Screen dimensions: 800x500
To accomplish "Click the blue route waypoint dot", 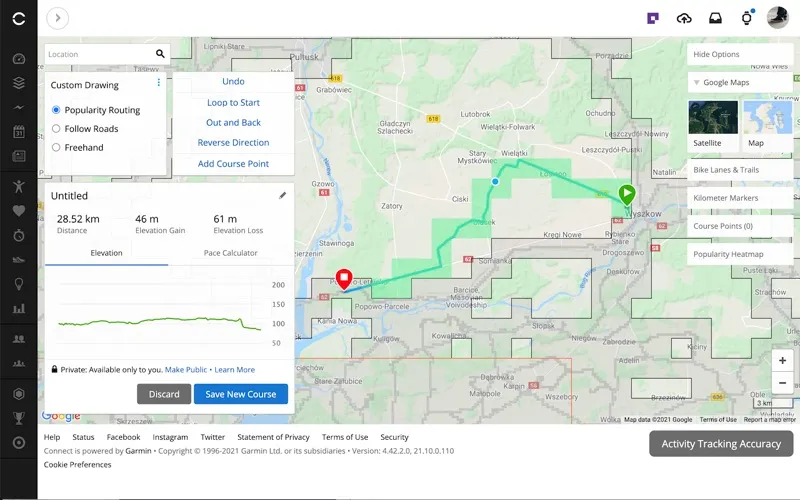I will pos(495,181).
